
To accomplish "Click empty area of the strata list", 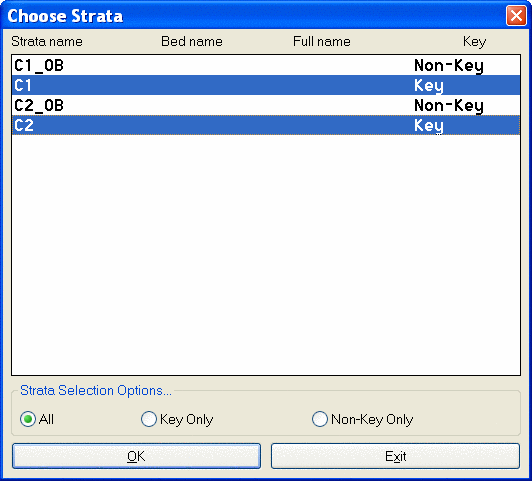I will point(266,254).
